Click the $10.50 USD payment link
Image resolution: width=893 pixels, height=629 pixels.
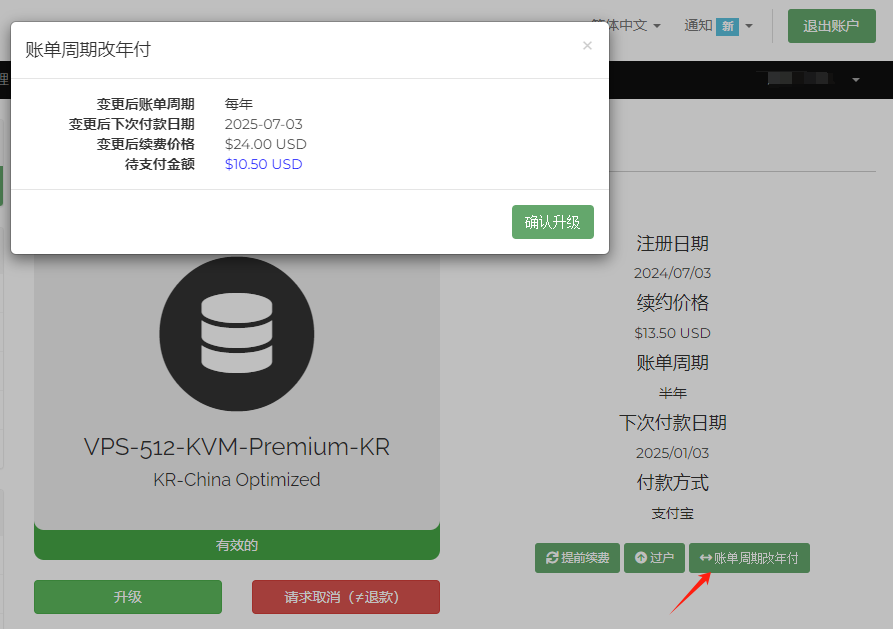263,164
